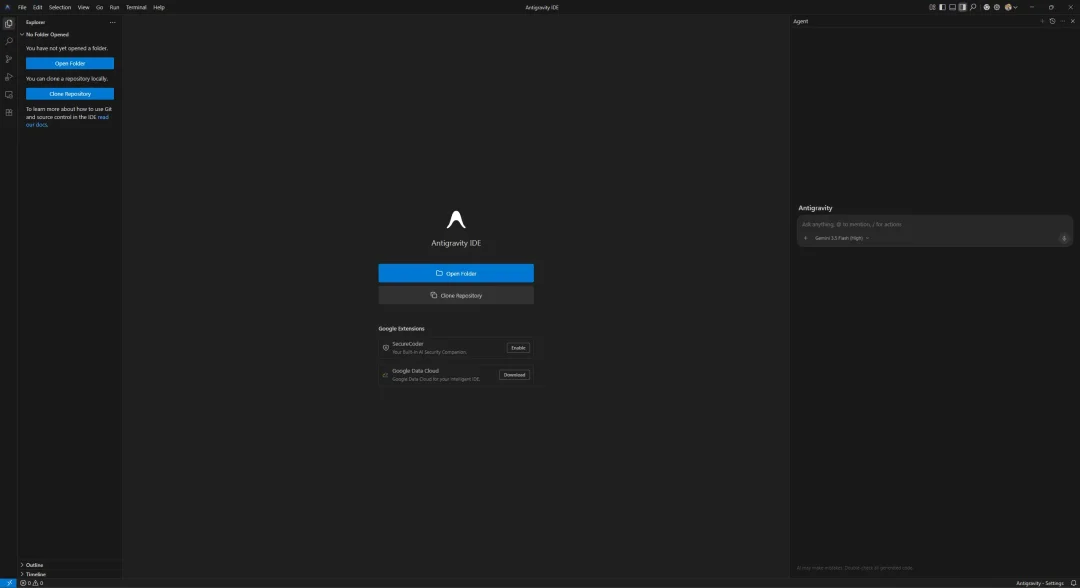This screenshot has height=588, width=1080.
Task: Expand the Outline section
Action: 34,565
